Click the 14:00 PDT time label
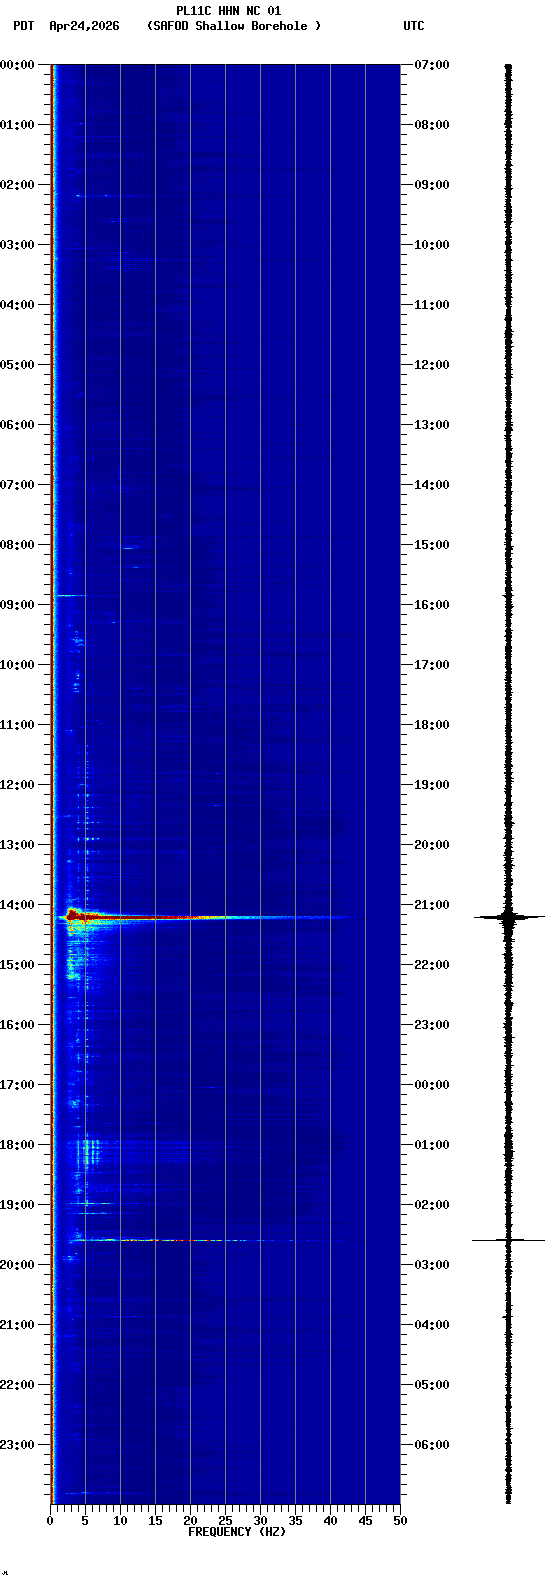Screen dimensions: 552x1584 (17, 904)
